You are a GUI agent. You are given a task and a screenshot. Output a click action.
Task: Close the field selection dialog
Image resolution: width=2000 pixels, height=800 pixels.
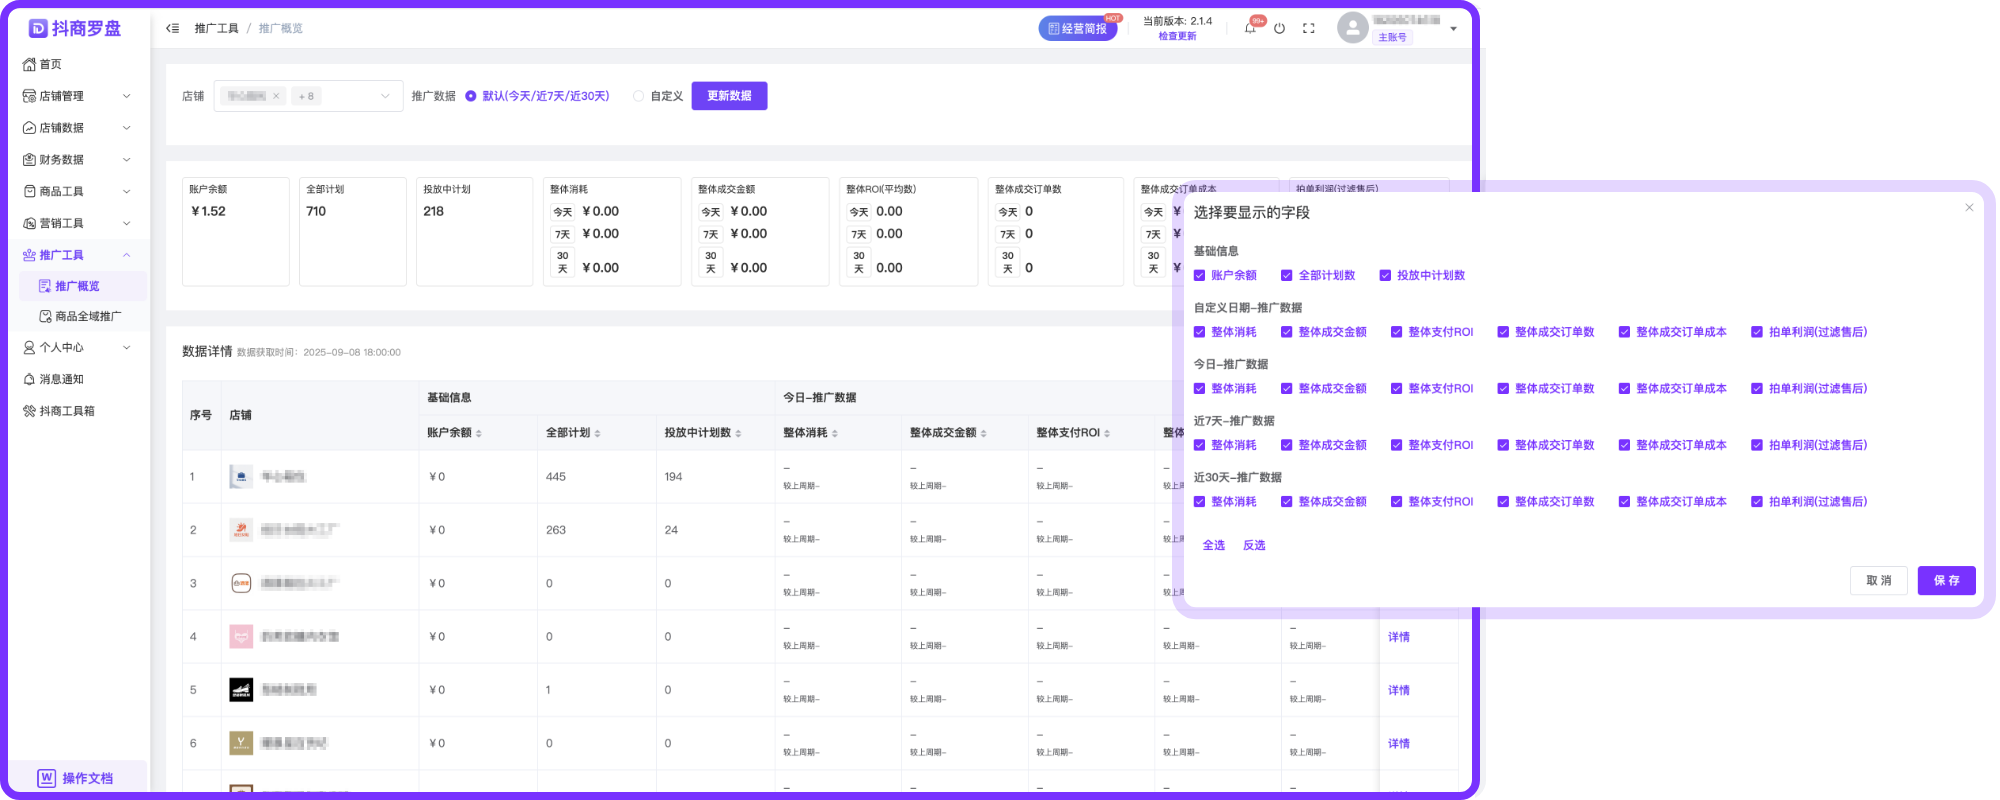[x=1969, y=208]
